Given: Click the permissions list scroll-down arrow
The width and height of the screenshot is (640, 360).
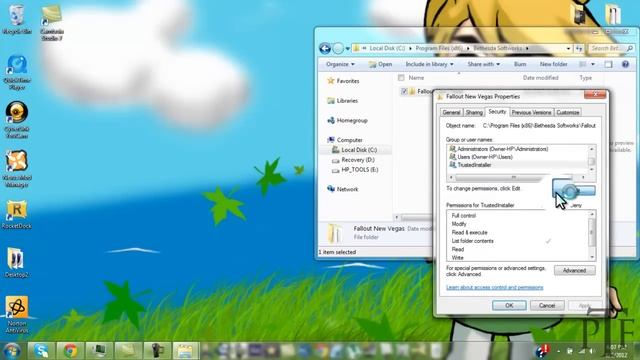Looking at the screenshot, I should coord(592,257).
